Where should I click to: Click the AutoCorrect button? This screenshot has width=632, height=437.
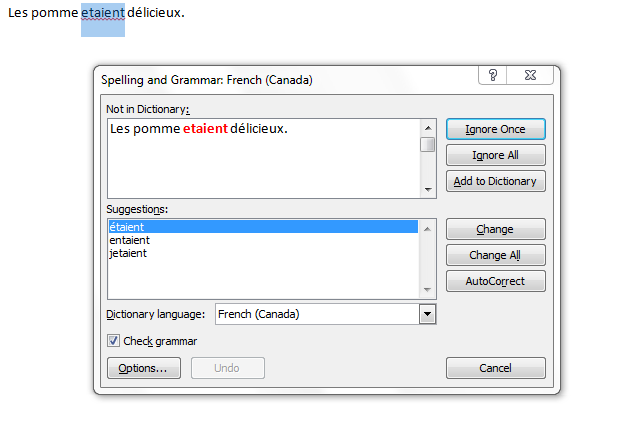[x=495, y=281]
